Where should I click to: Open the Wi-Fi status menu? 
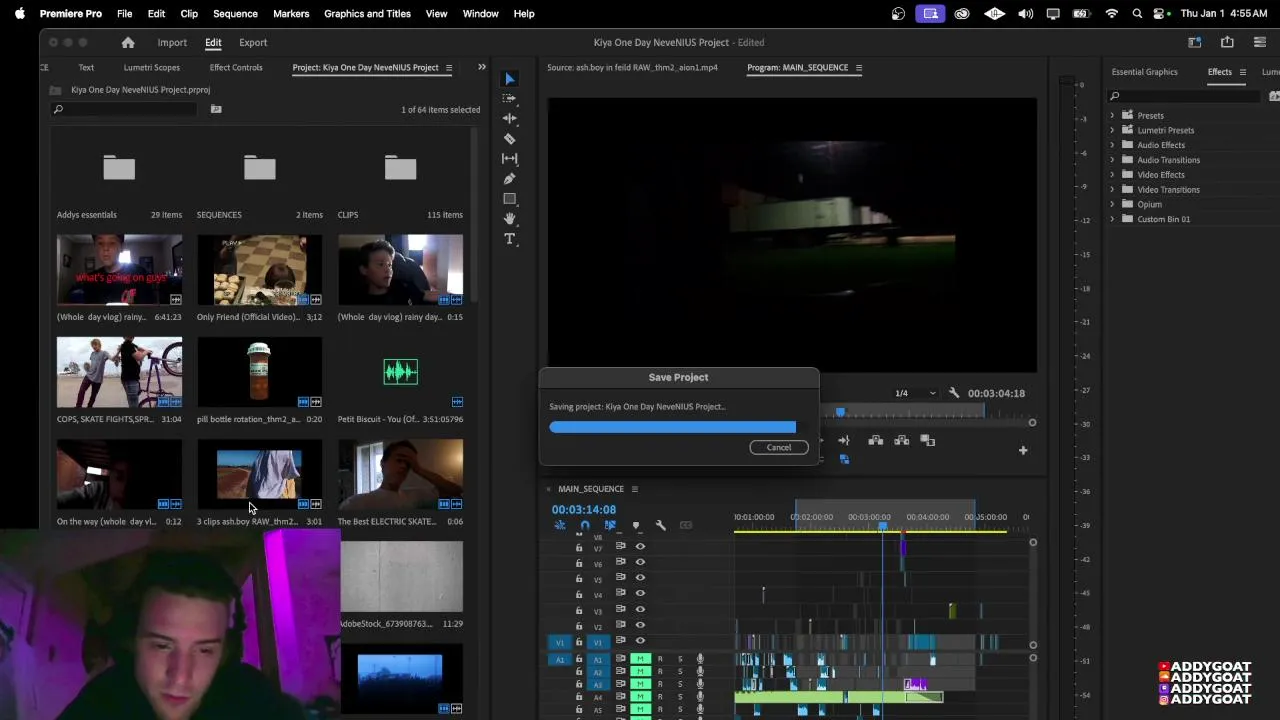pos(1111,14)
